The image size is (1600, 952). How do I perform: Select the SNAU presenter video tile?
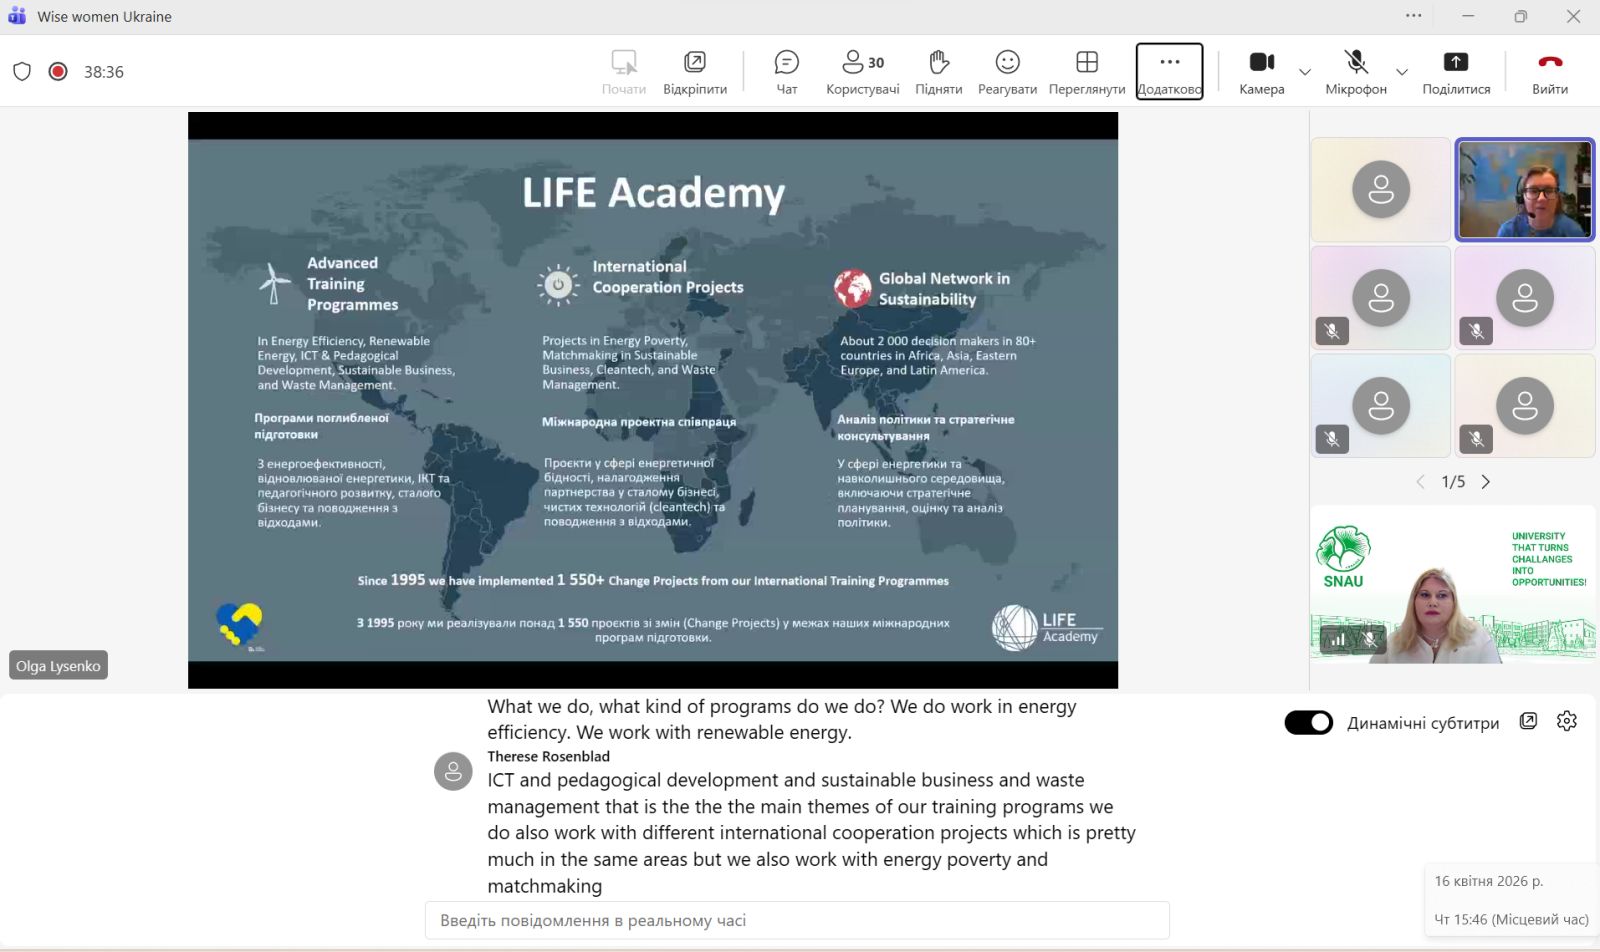(x=1452, y=585)
